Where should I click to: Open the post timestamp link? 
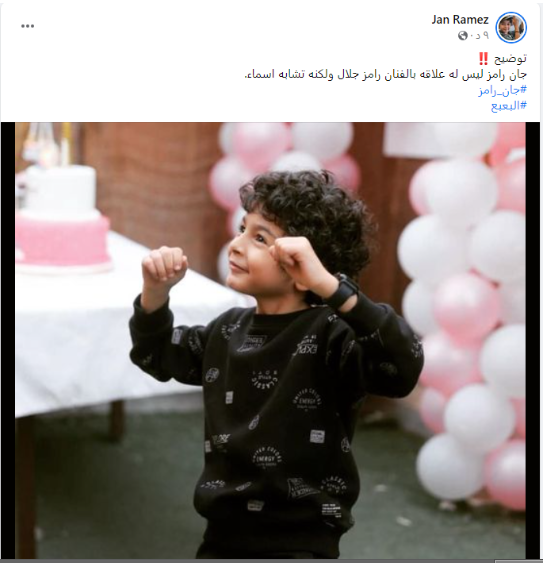(479, 36)
